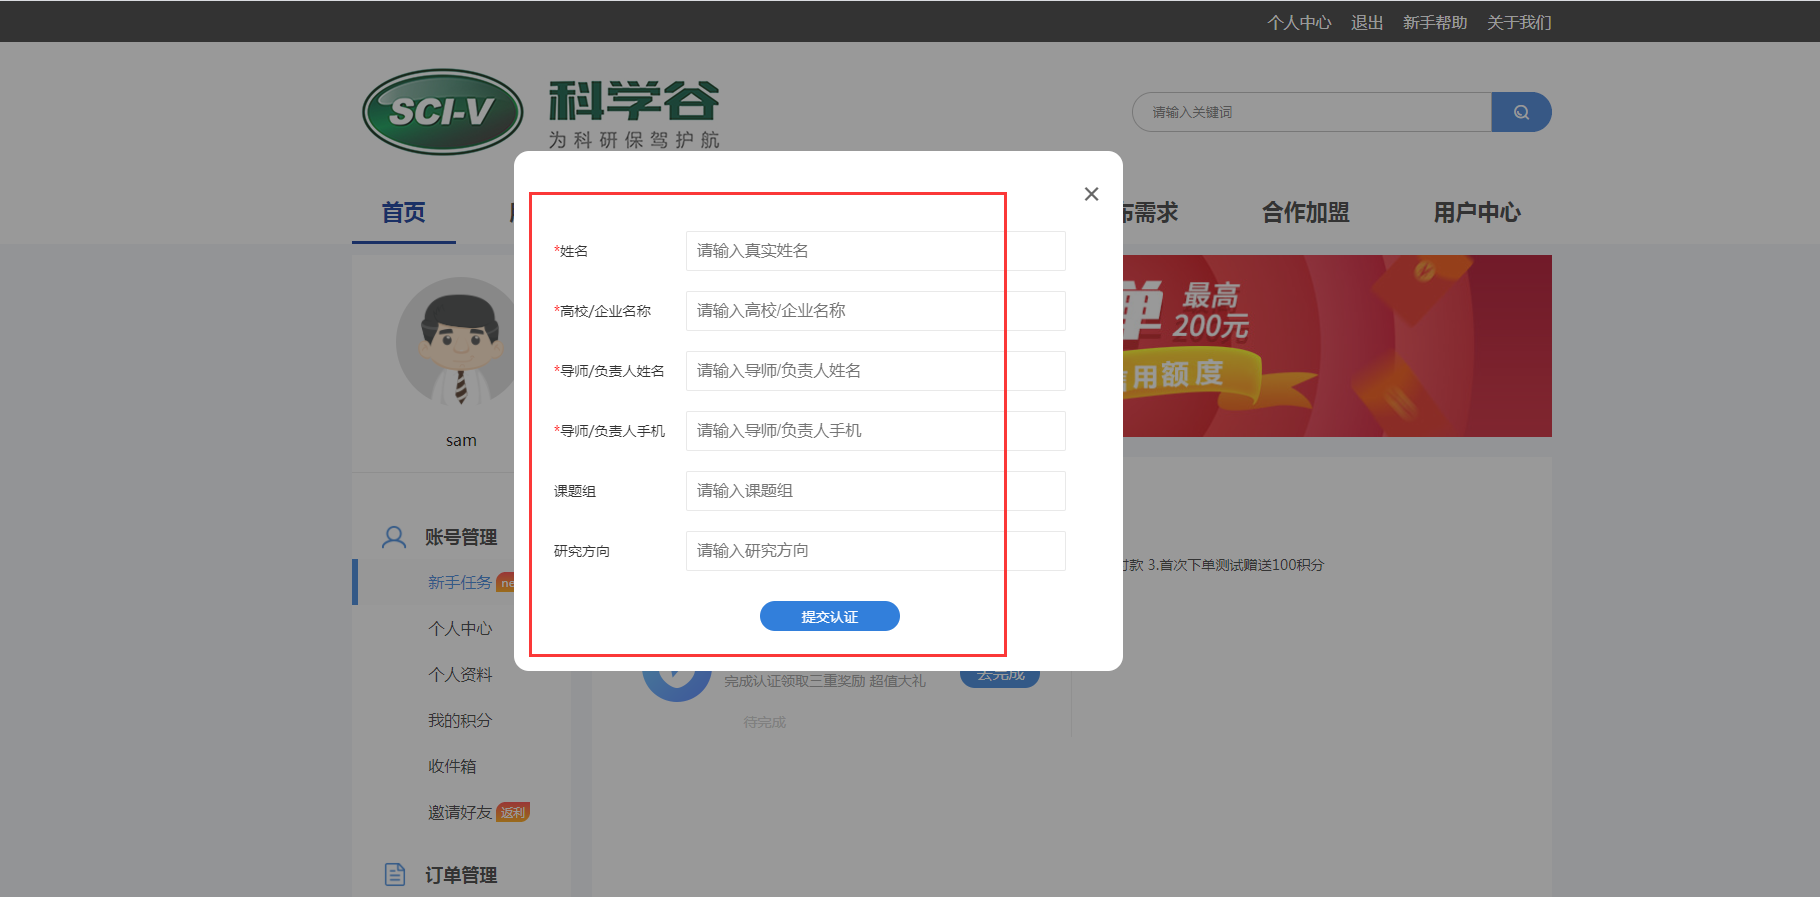Screen dimensions: 1820x897
Task: Switch to the 合作加盟 tab
Action: click(x=1305, y=213)
